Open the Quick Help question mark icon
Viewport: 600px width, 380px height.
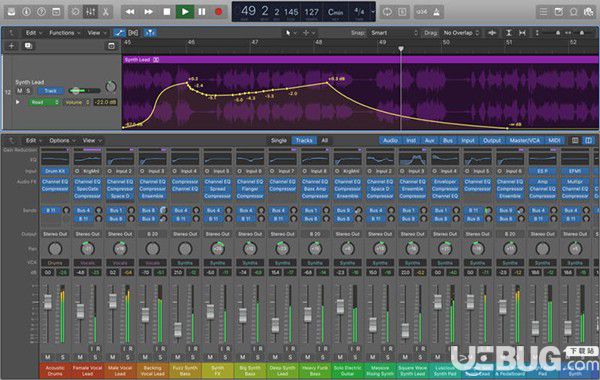(x=41, y=12)
